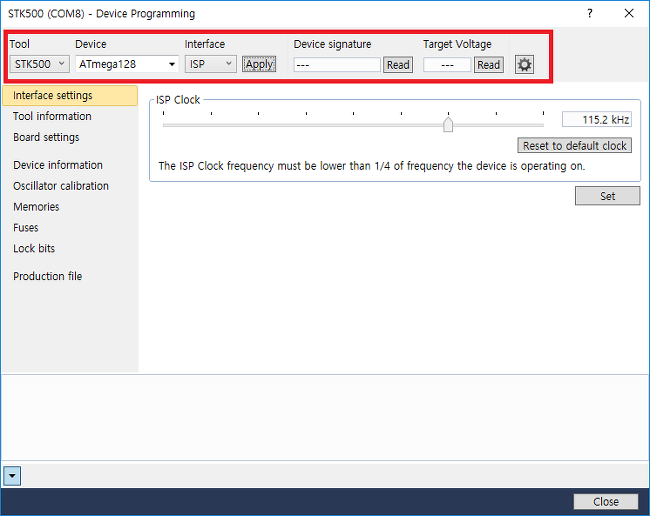Open the Tool information page
The width and height of the screenshot is (650, 516).
(x=52, y=116)
